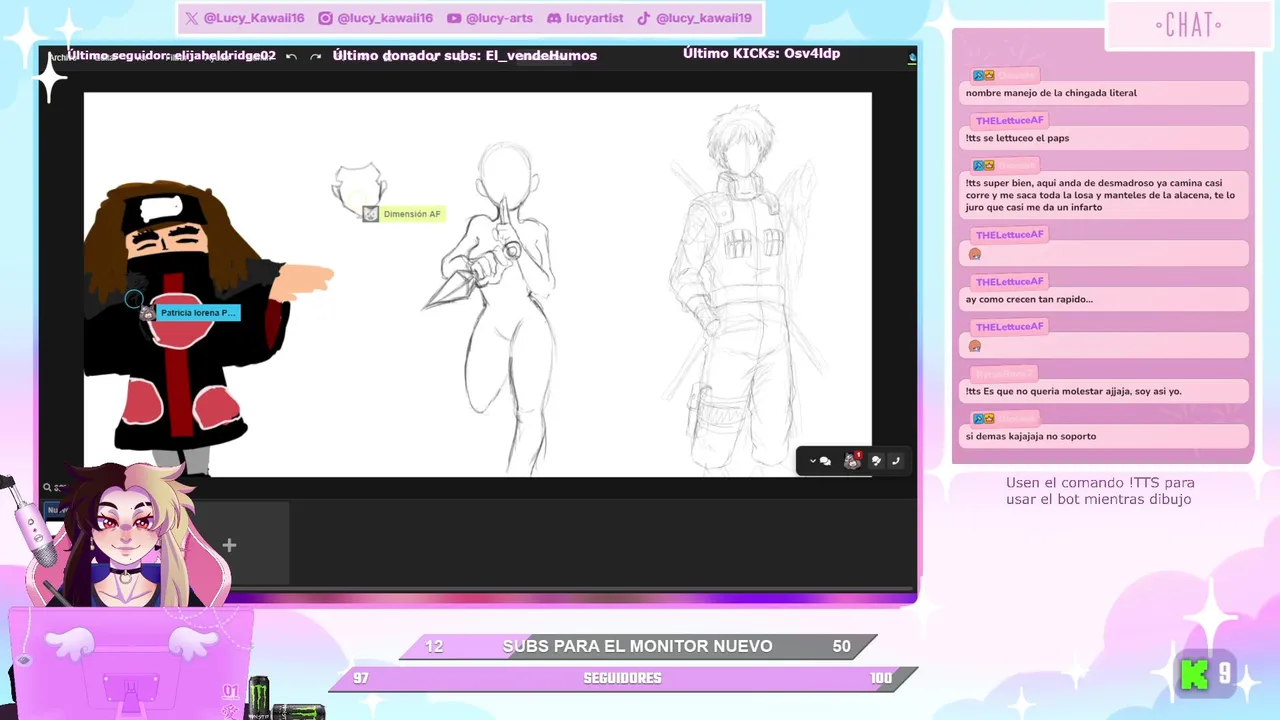This screenshot has height=720, width=1280.
Task: Click the Twitter bird icon in social bar
Action: 192,18
